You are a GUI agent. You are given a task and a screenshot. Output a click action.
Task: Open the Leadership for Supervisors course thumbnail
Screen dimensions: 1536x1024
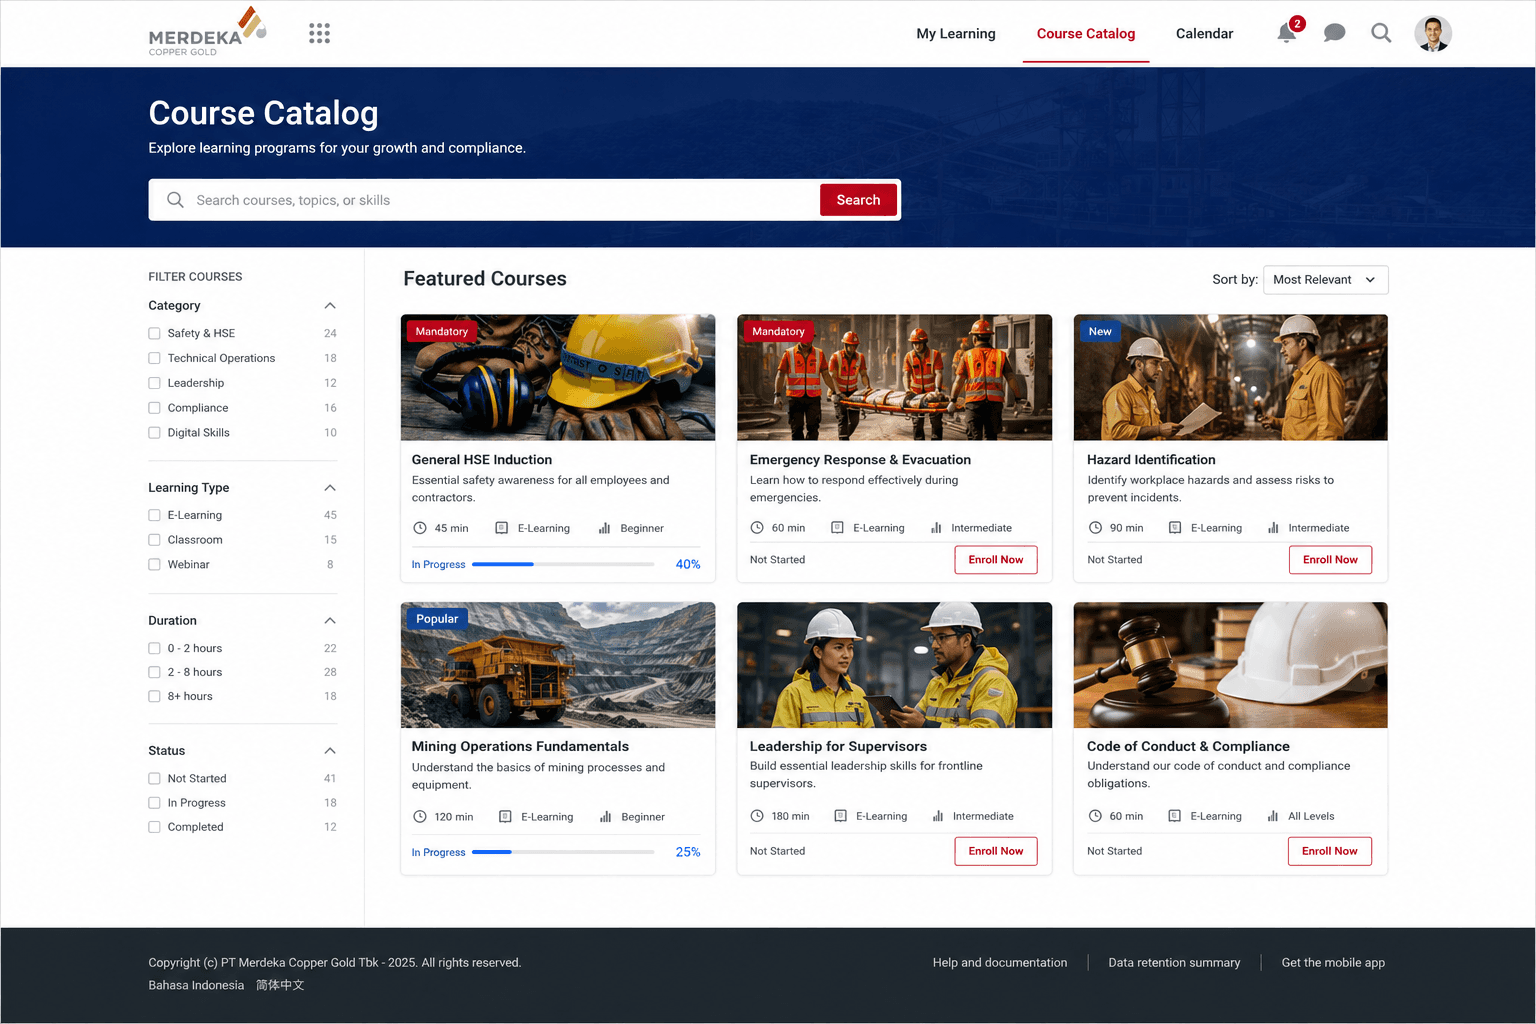tap(894, 665)
